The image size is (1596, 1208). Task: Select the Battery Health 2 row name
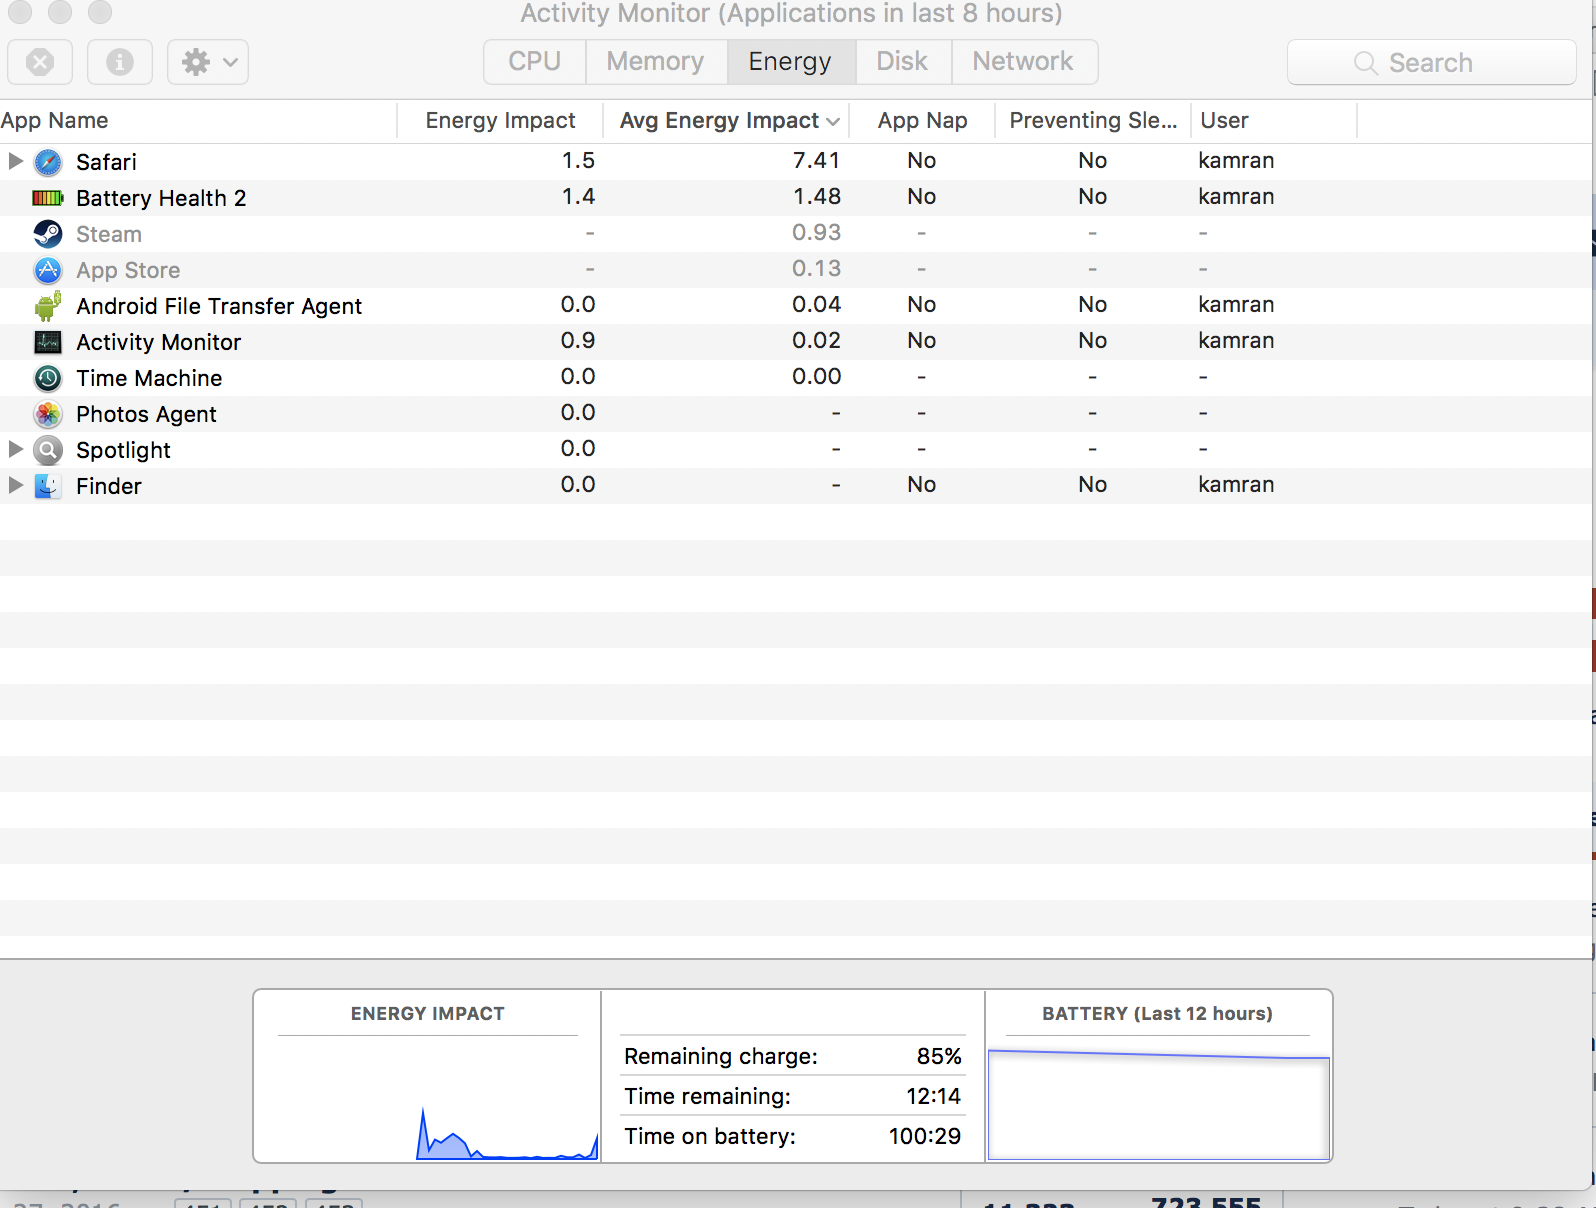161,198
